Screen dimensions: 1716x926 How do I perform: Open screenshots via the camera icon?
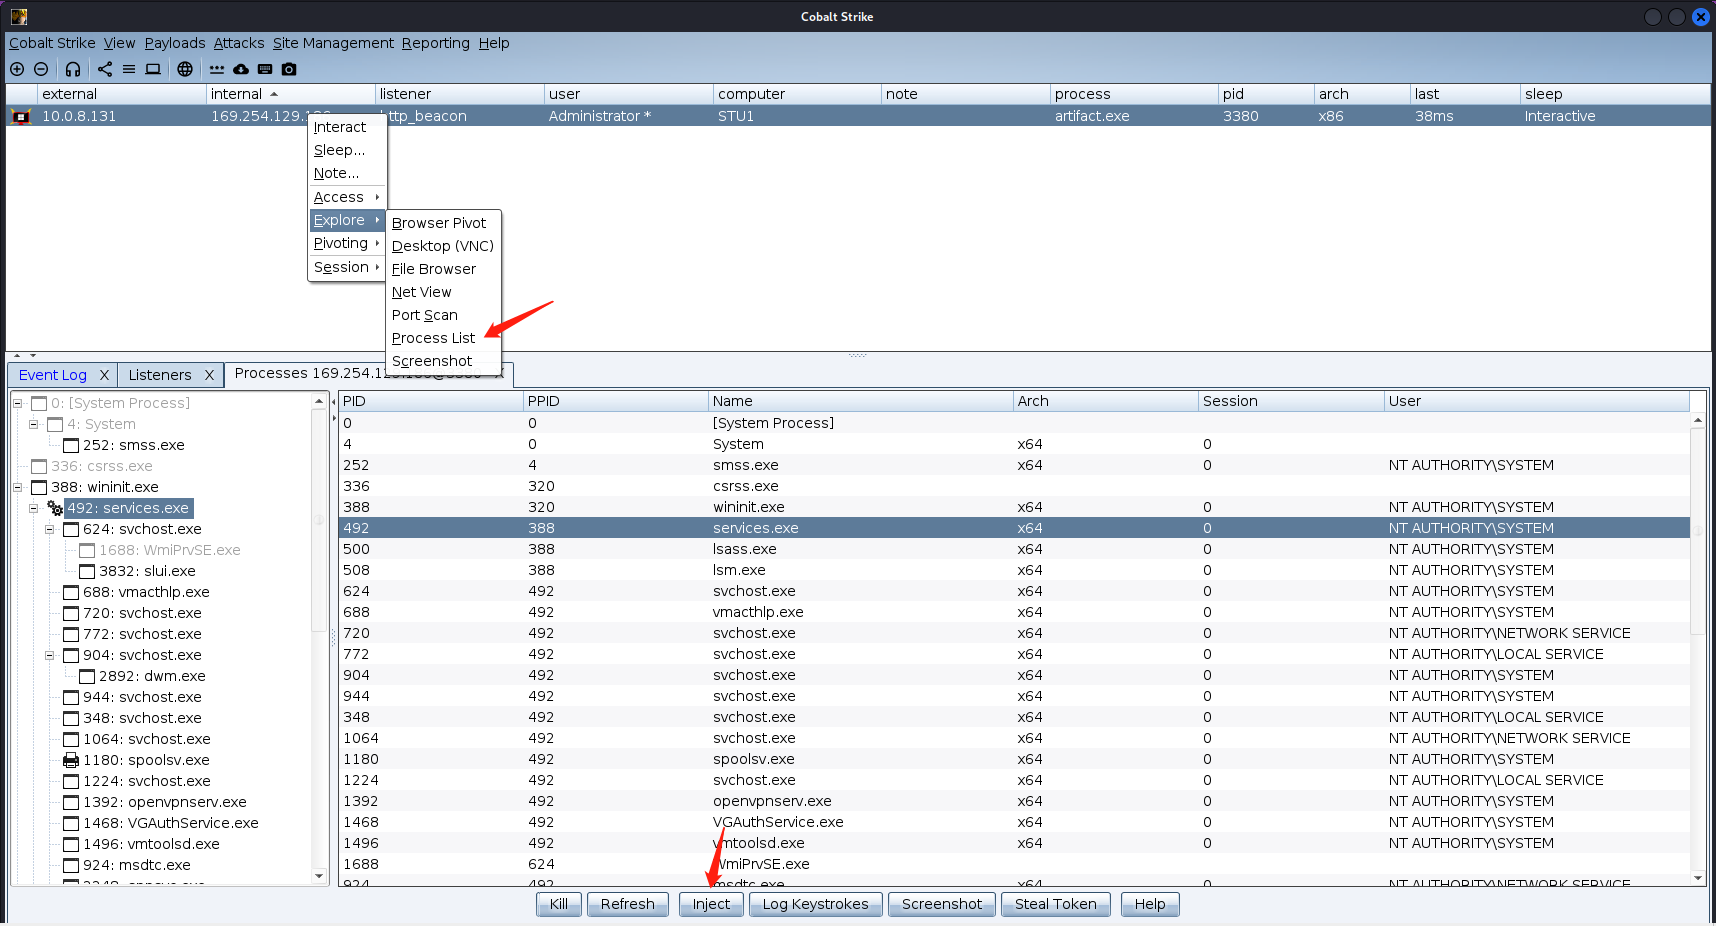point(289,69)
